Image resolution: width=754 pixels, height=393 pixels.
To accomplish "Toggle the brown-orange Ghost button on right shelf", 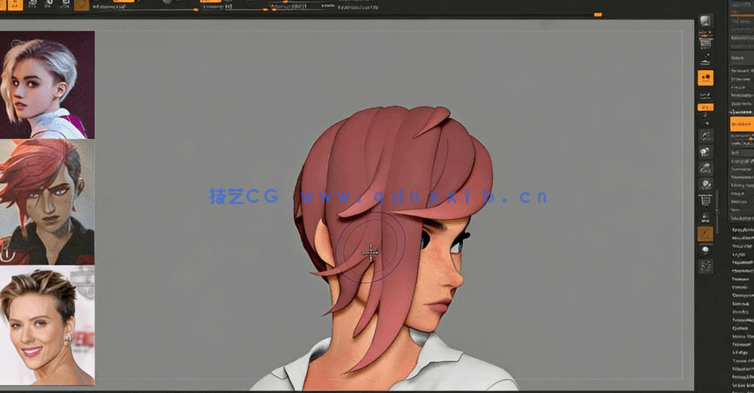I will coord(705,234).
